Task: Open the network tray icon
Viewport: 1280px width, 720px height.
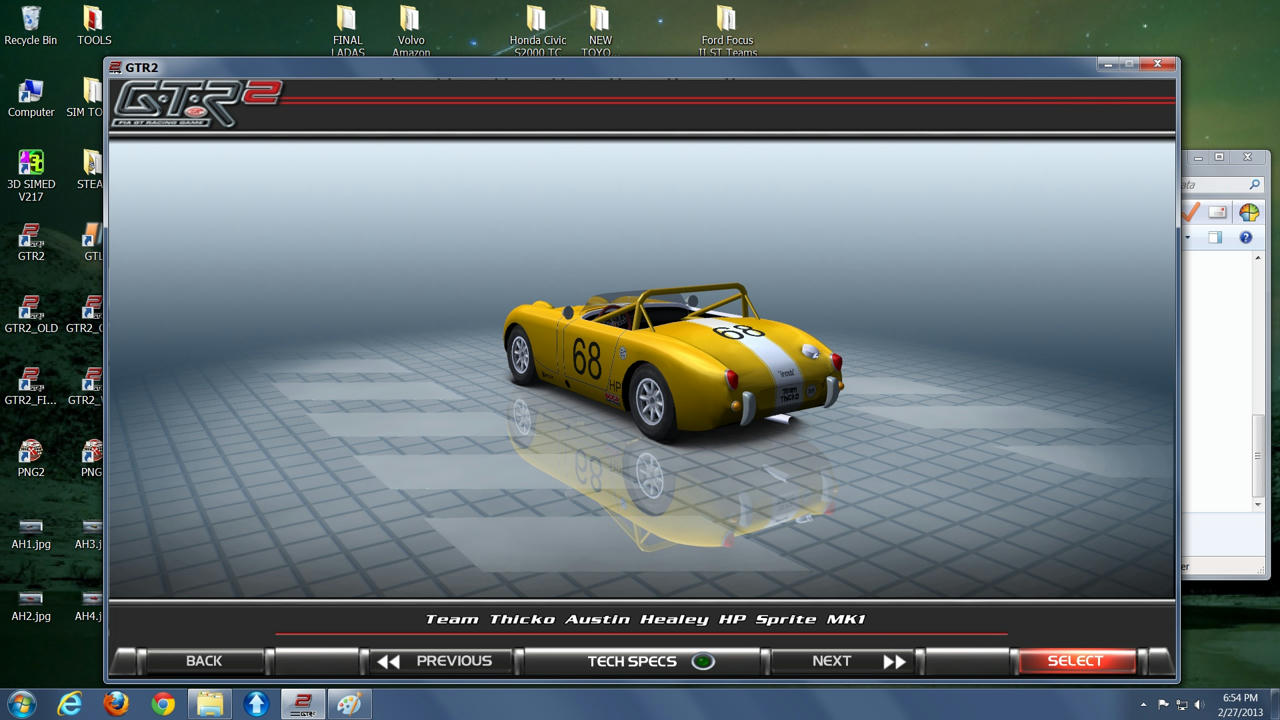Action: pyautogui.click(x=1181, y=705)
